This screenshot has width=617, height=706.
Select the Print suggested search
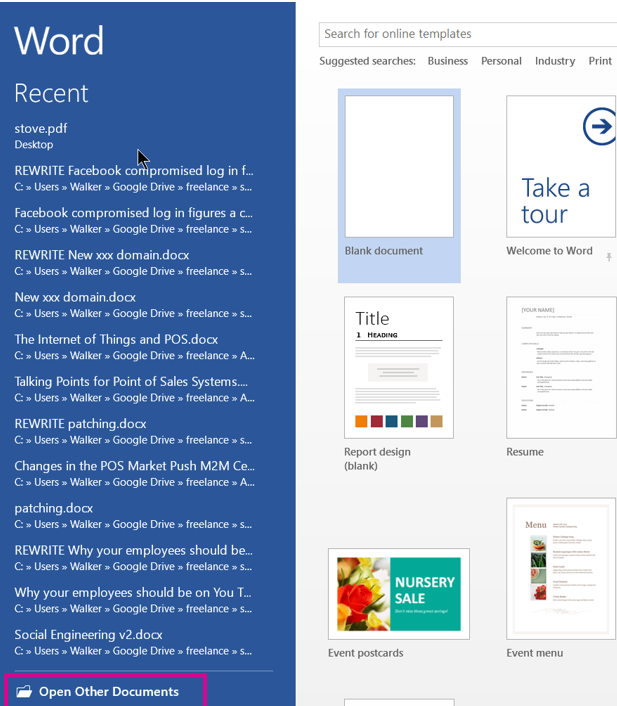click(600, 61)
